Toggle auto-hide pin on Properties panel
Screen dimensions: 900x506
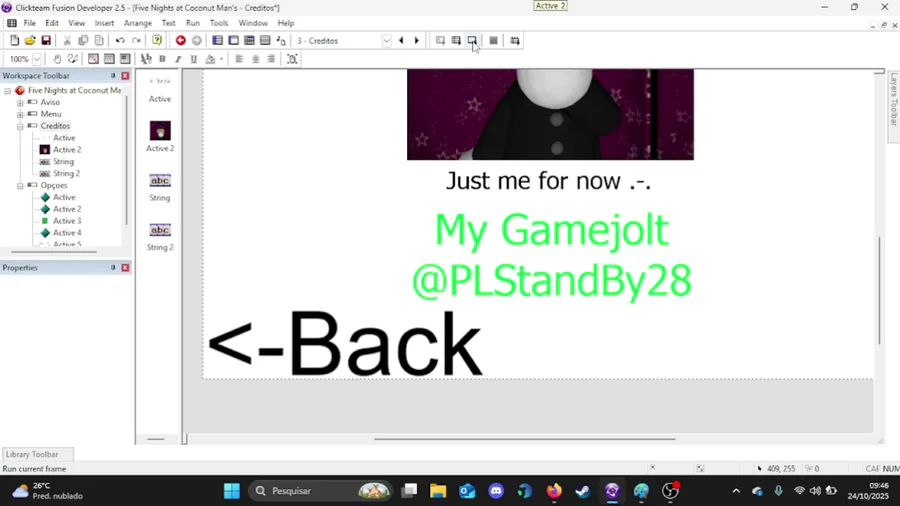pos(113,268)
